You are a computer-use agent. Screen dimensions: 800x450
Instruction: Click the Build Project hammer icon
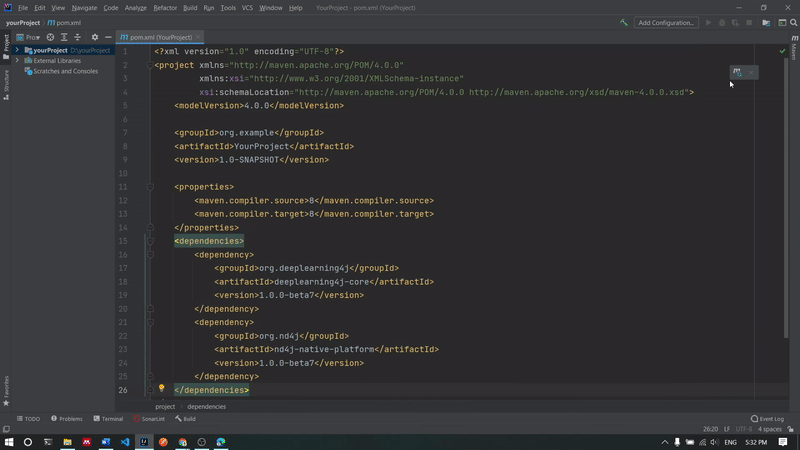623,22
